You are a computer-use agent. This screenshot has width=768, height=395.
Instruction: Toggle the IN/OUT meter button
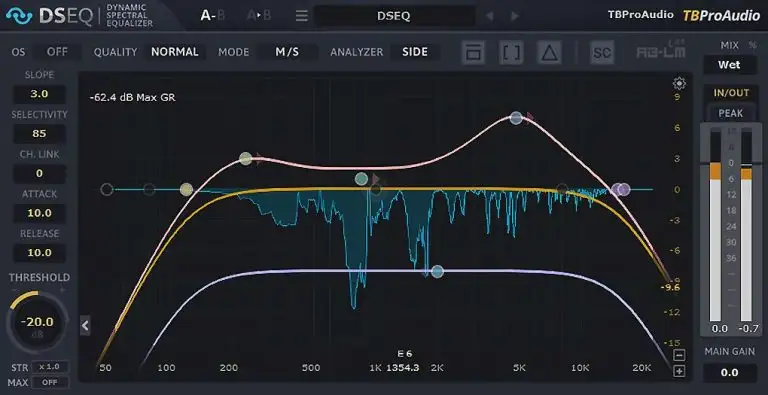(731, 93)
